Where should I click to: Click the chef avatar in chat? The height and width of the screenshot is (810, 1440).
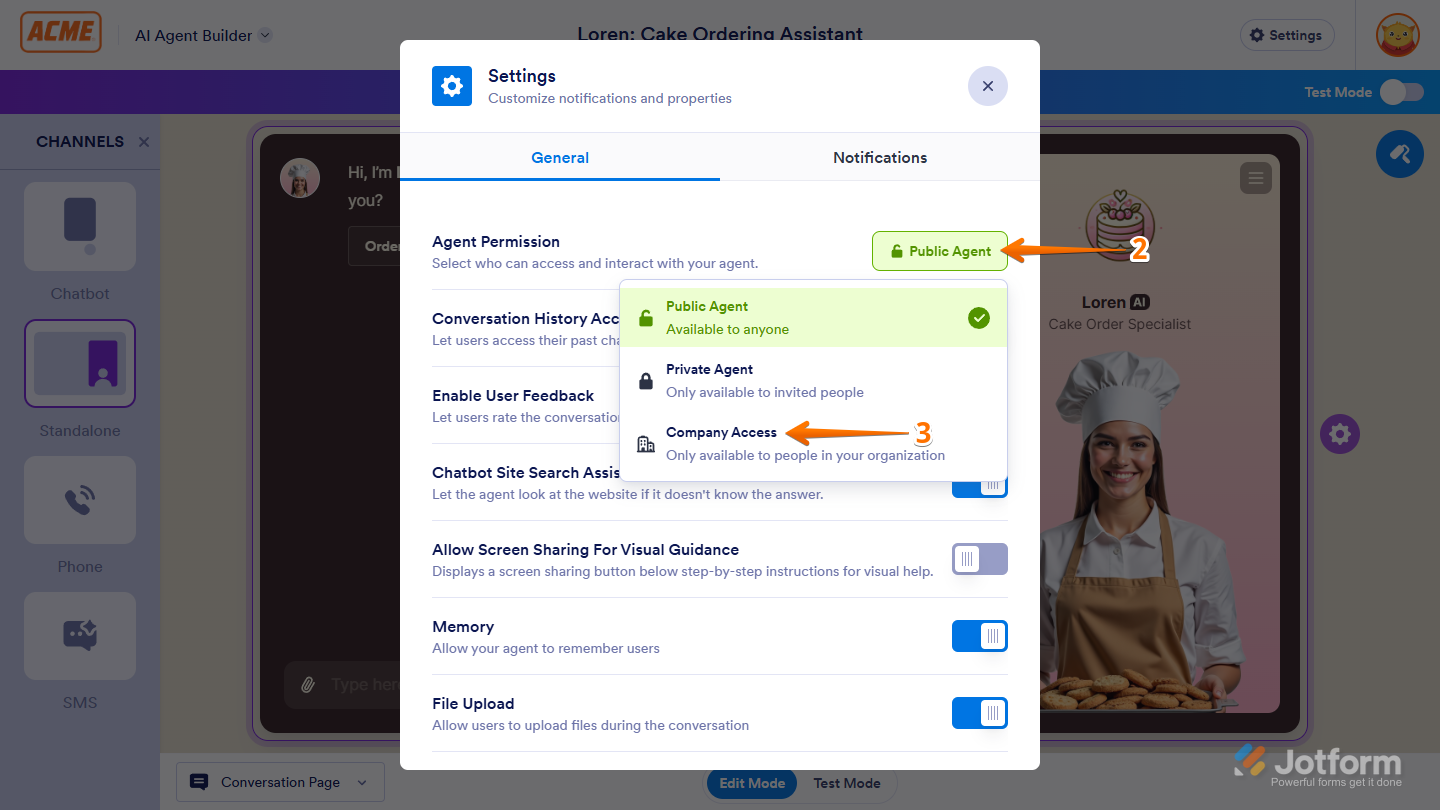click(x=300, y=177)
